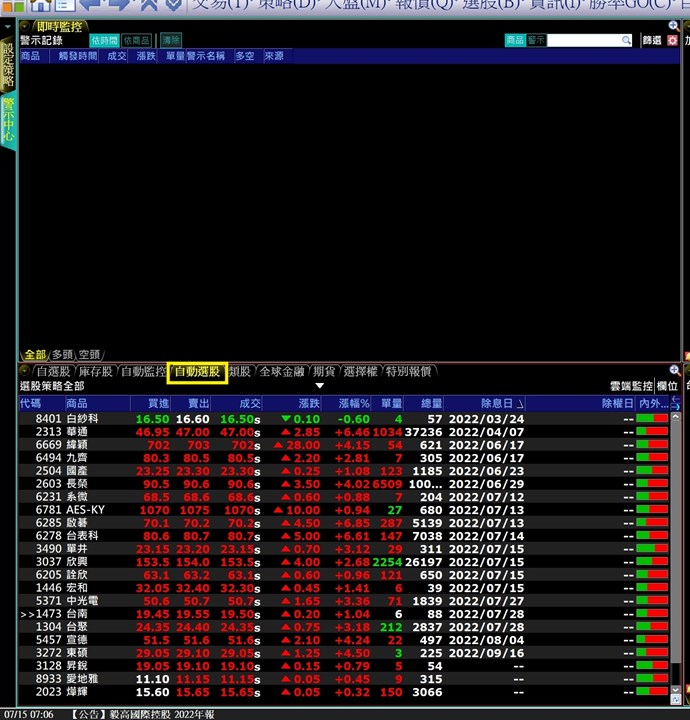This screenshot has height=720, width=690.
Task: Switch to the 自選股 tab
Action: (53, 371)
